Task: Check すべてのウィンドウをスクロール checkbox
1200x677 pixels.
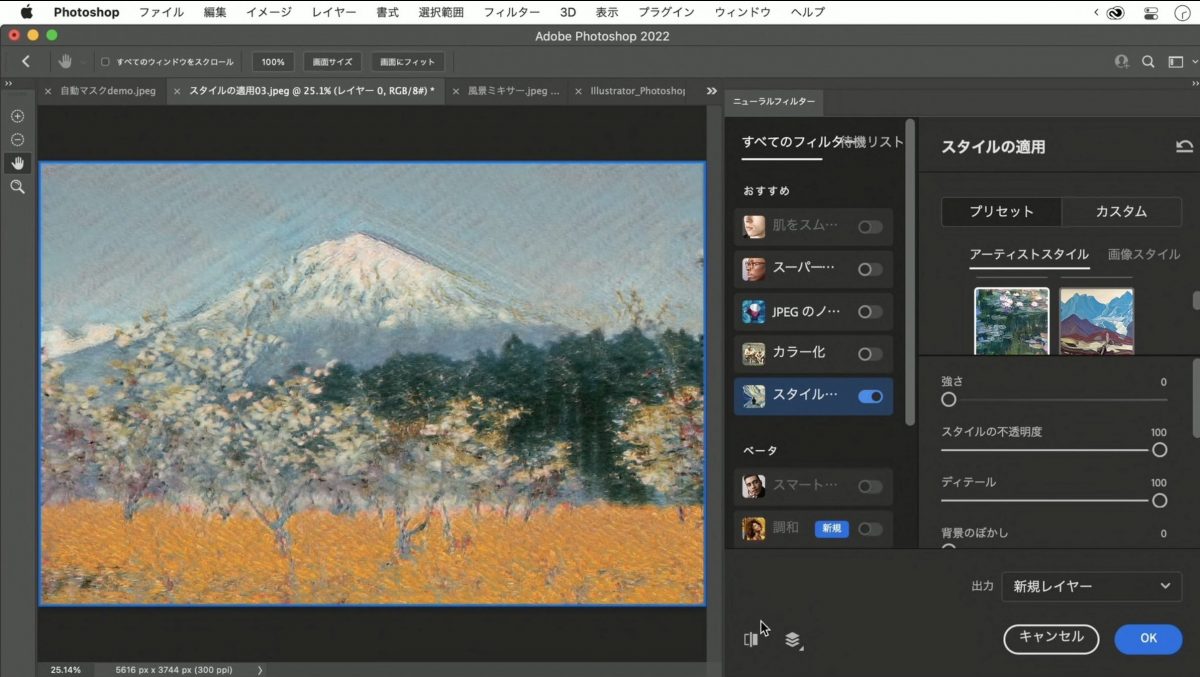Action: pos(106,62)
